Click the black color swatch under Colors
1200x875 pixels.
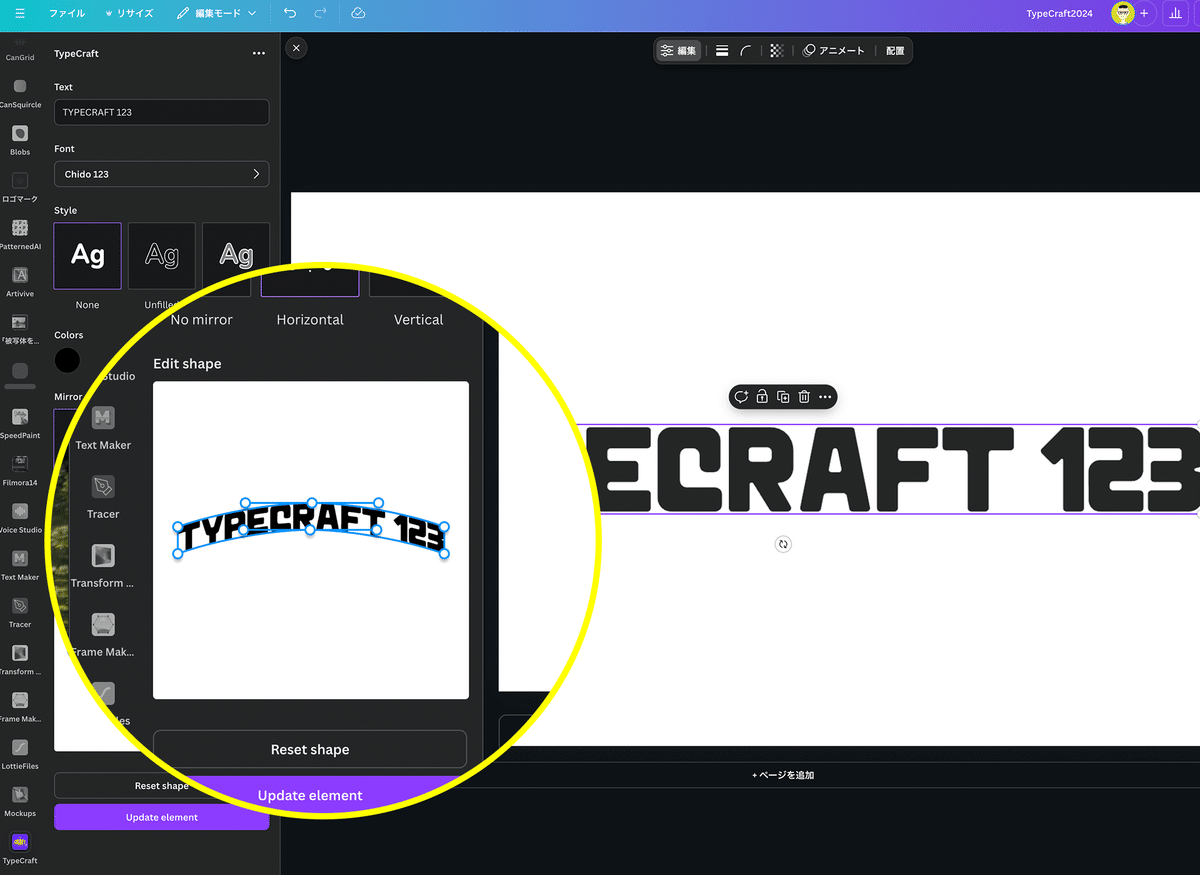(67, 360)
